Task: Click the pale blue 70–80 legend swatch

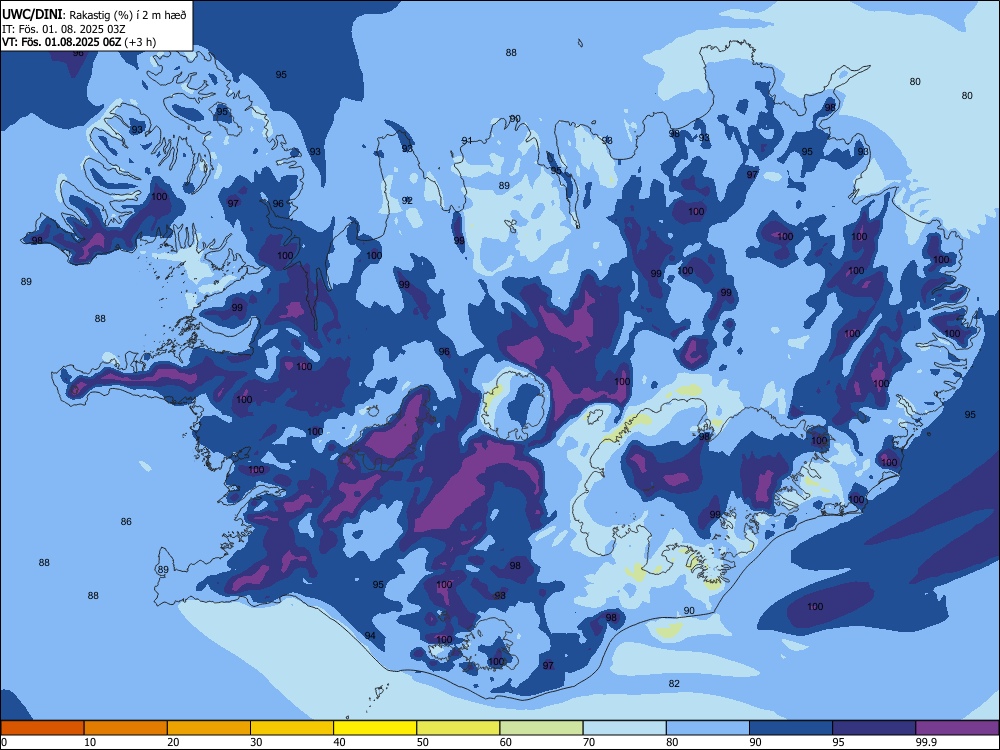Action: tap(624, 728)
